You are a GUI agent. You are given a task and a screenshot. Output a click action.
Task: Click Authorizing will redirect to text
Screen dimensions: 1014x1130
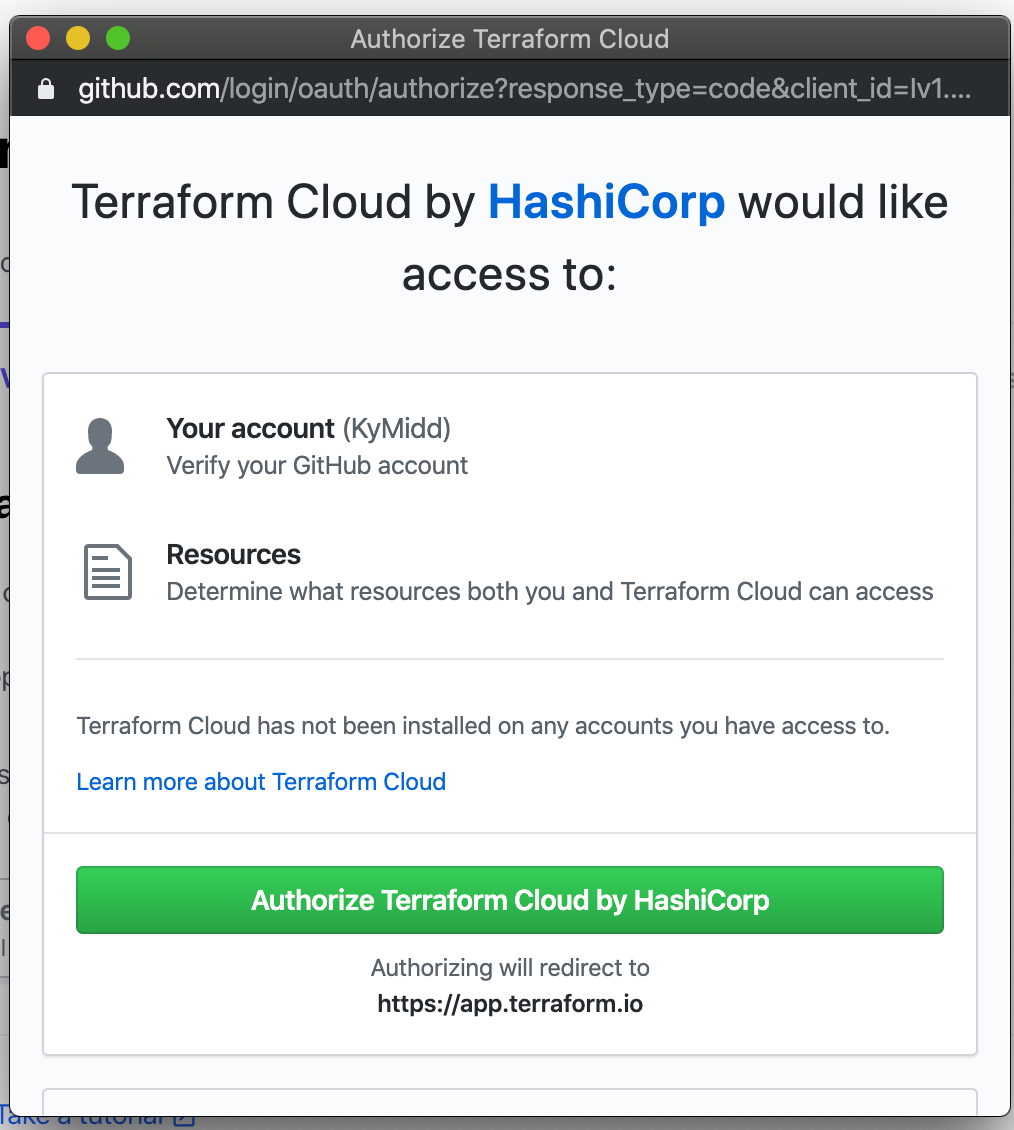510,967
